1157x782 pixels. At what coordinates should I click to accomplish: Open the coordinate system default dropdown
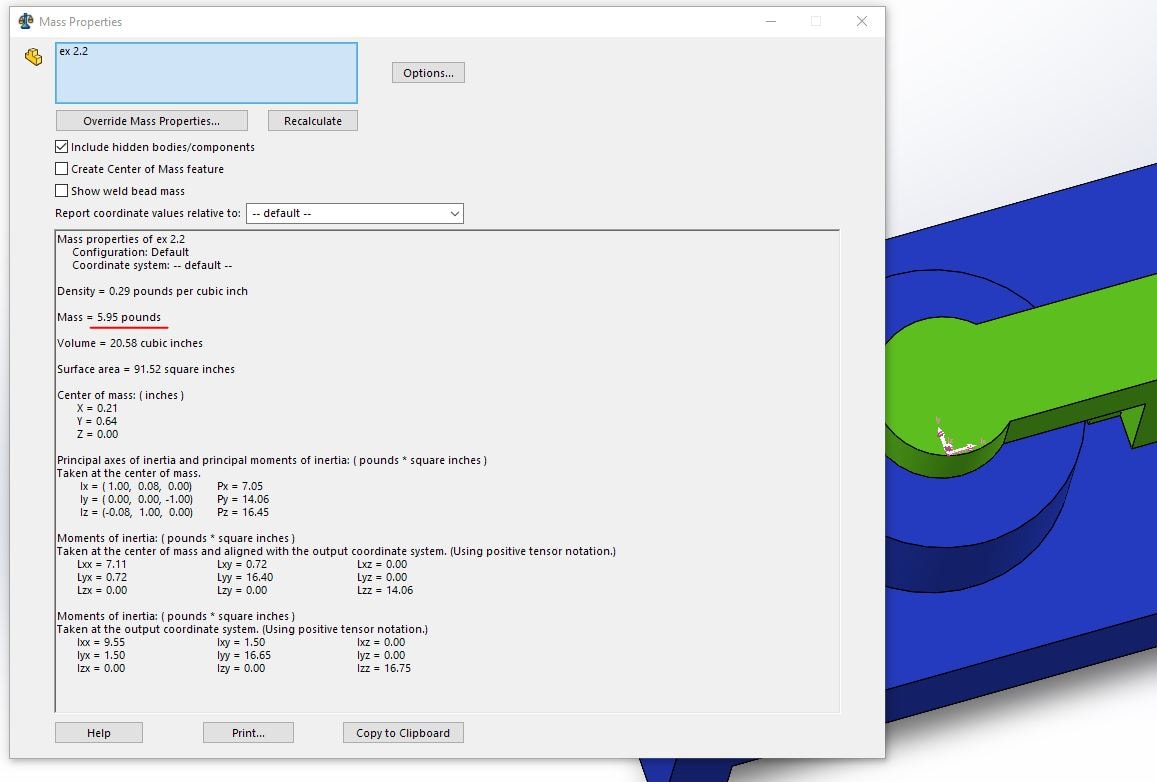354,213
